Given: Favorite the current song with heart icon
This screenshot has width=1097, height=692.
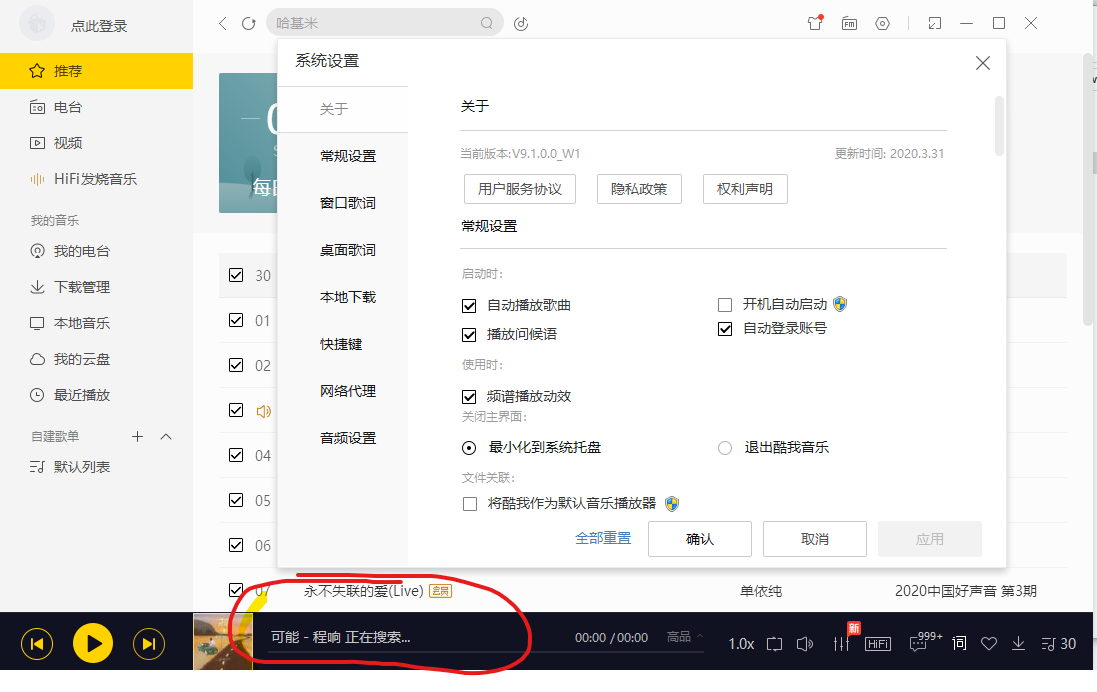Looking at the screenshot, I should click(x=989, y=644).
